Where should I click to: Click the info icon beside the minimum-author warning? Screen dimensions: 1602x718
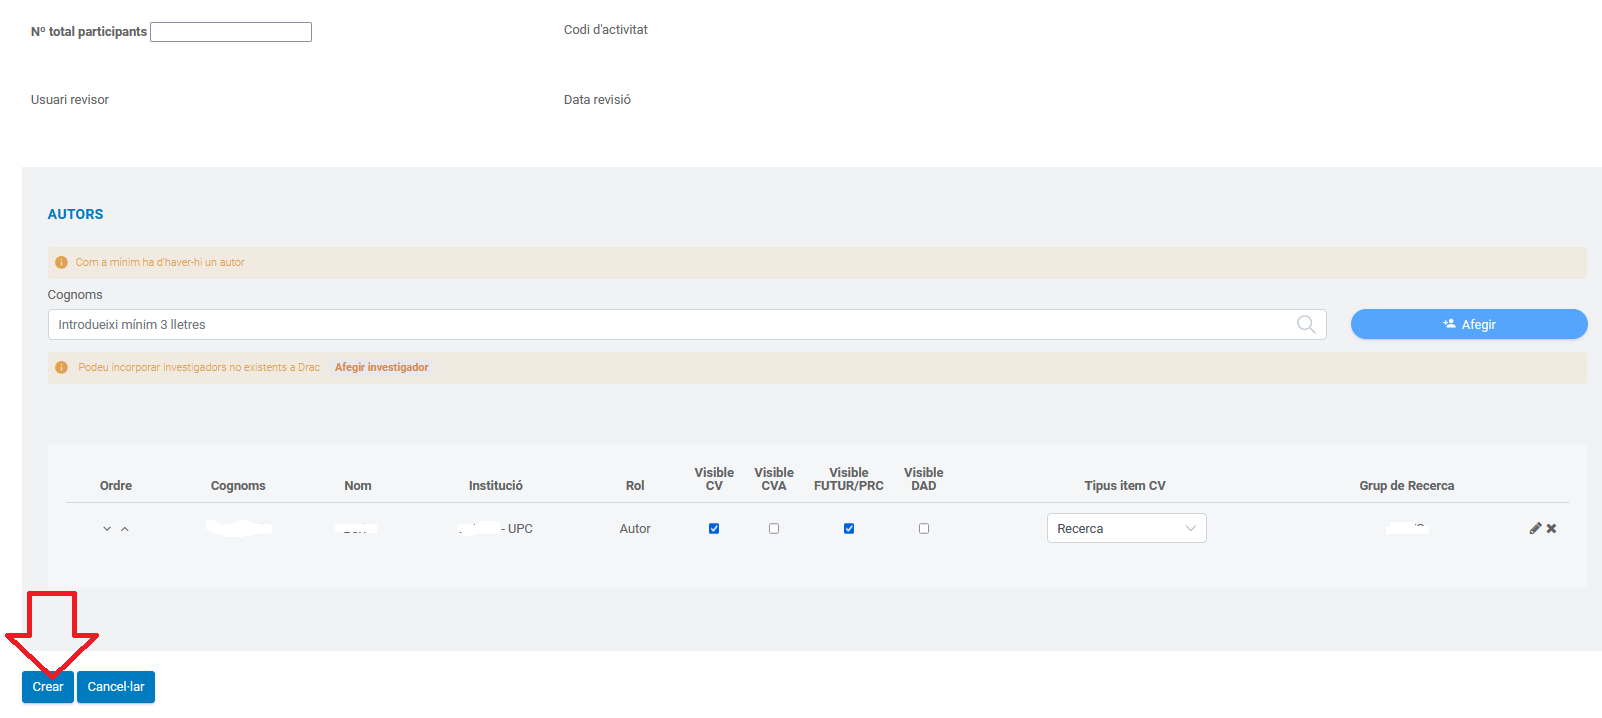pos(61,262)
